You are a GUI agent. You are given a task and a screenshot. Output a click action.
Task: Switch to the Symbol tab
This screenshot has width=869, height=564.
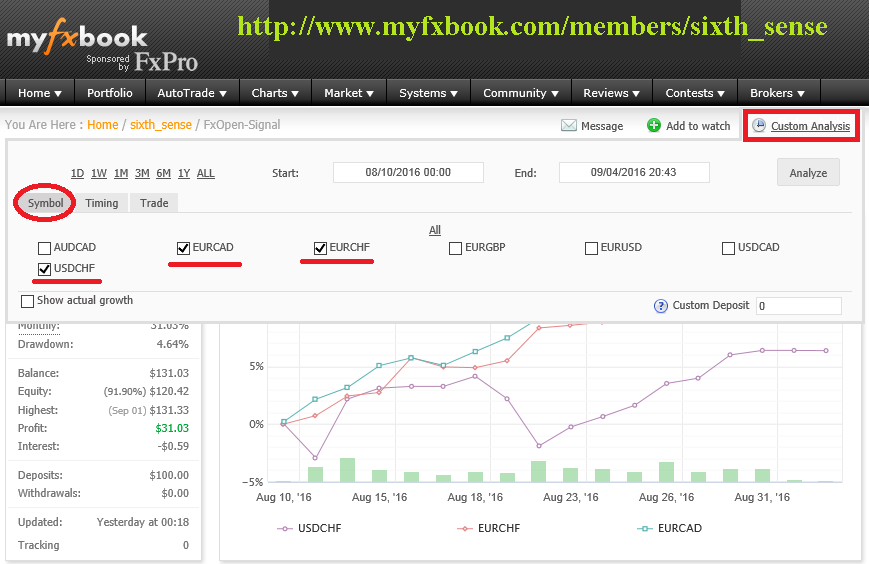pyautogui.click(x=45, y=203)
